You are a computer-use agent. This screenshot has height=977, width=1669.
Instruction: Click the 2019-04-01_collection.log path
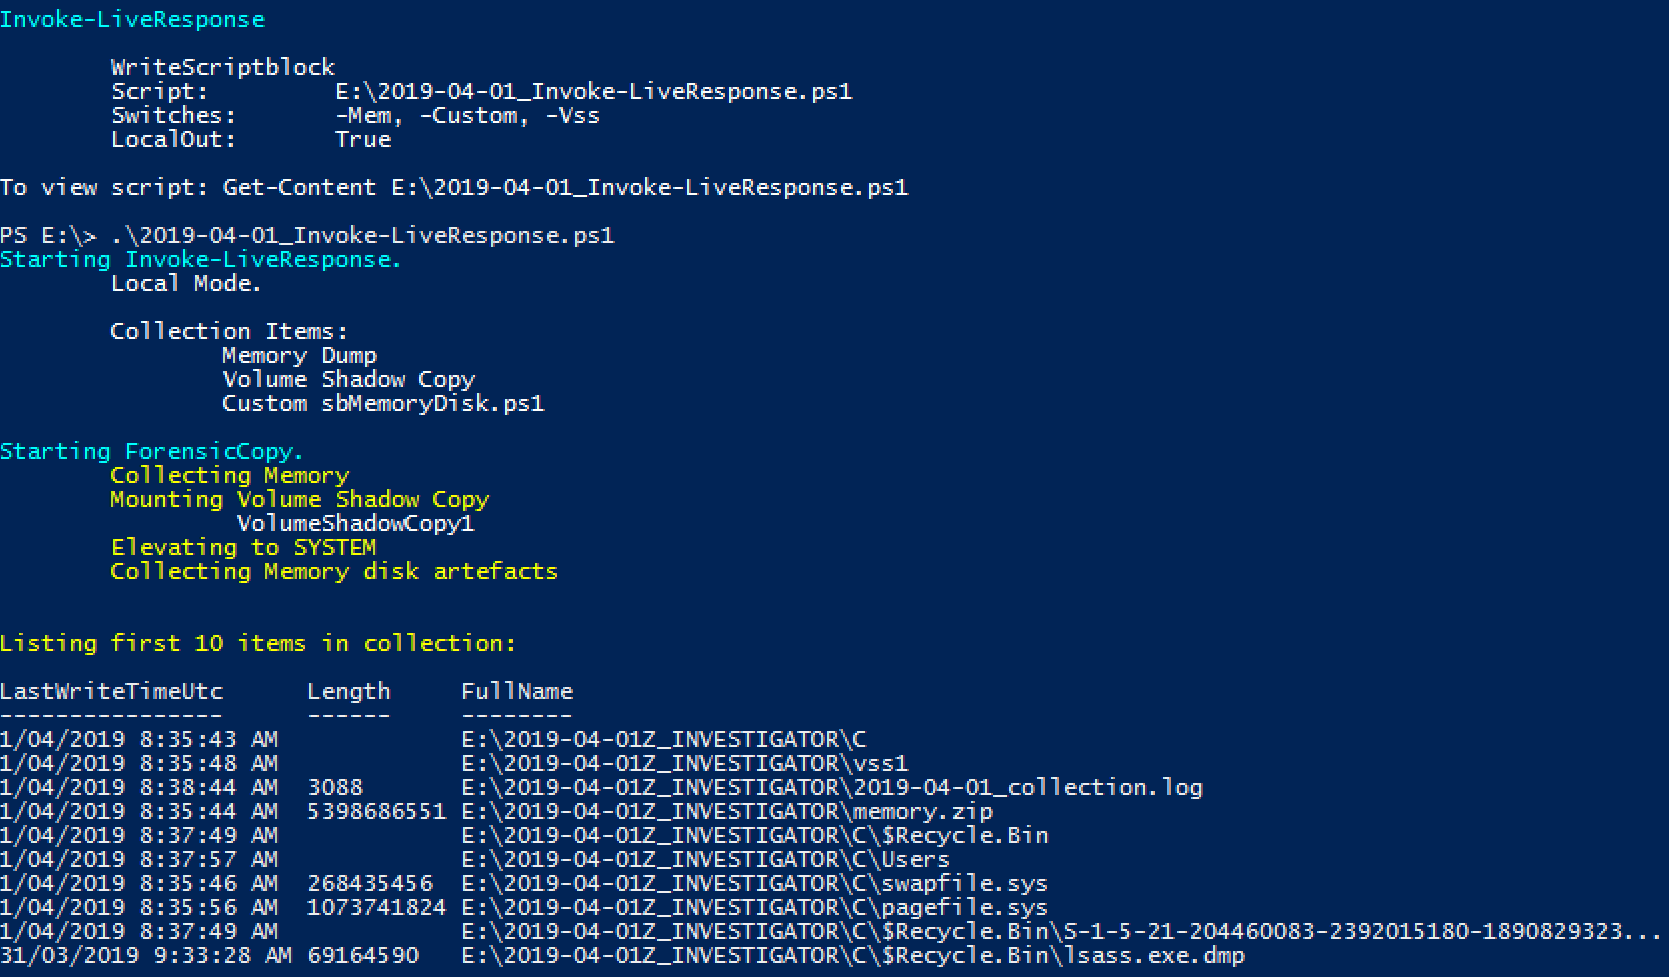(832, 787)
